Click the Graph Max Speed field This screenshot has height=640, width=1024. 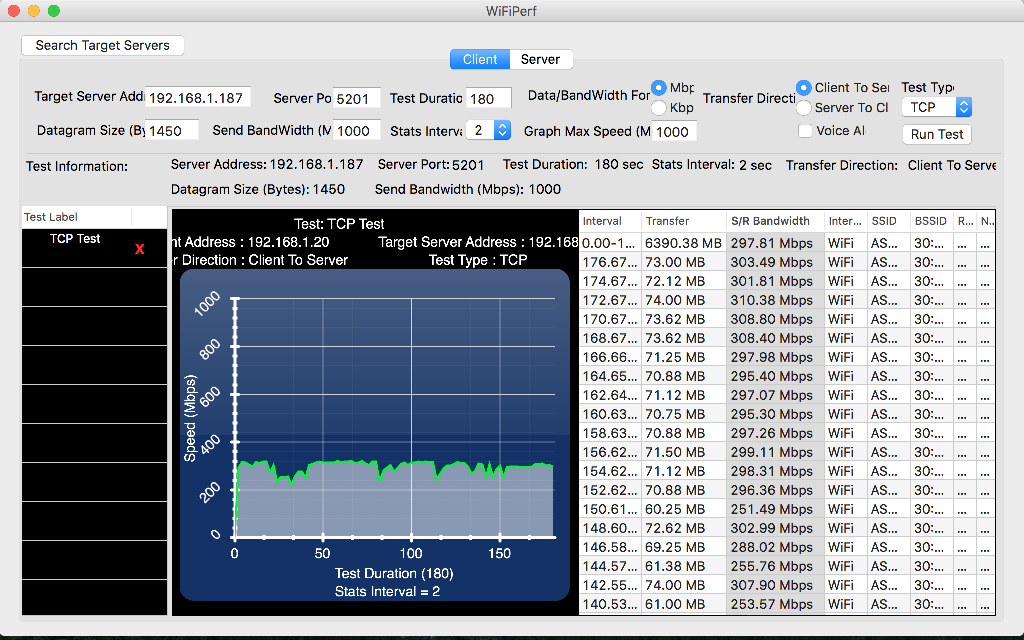pyautogui.click(x=674, y=131)
